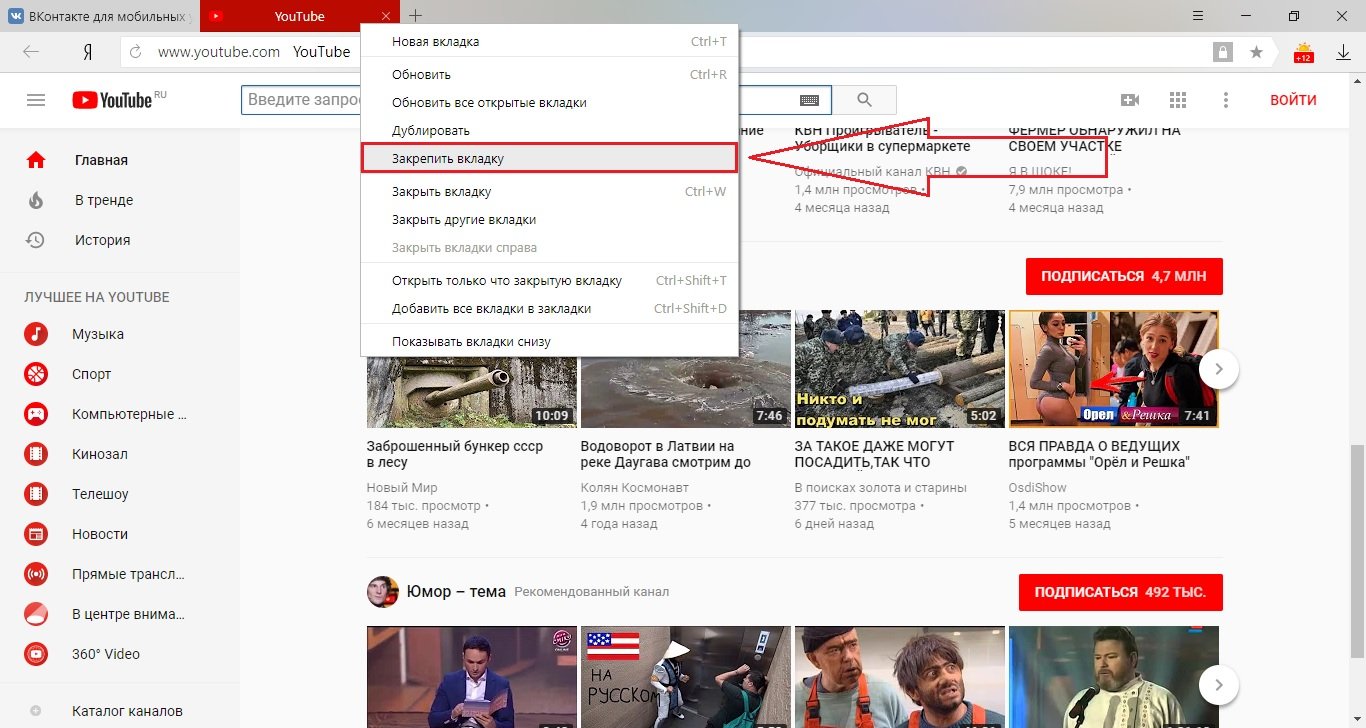The height and width of the screenshot is (728, 1366).
Task: Click the magnifier search button
Action: click(x=865, y=100)
